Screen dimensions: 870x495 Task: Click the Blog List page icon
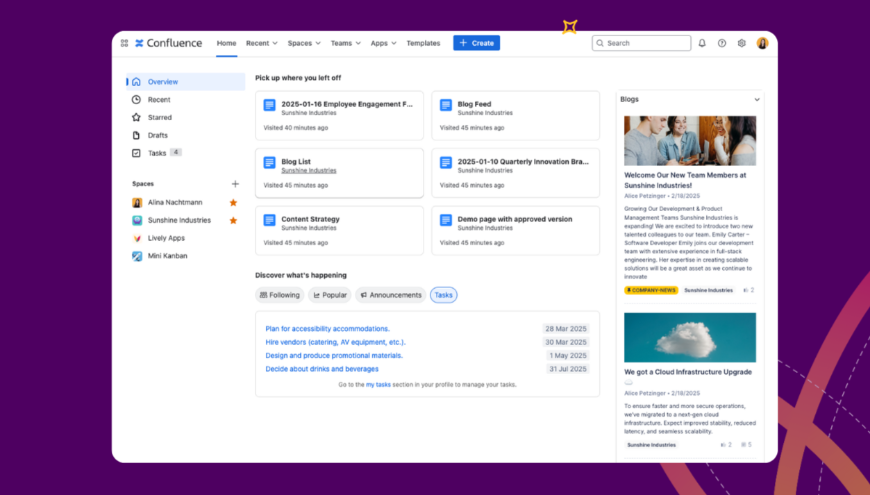(x=269, y=163)
